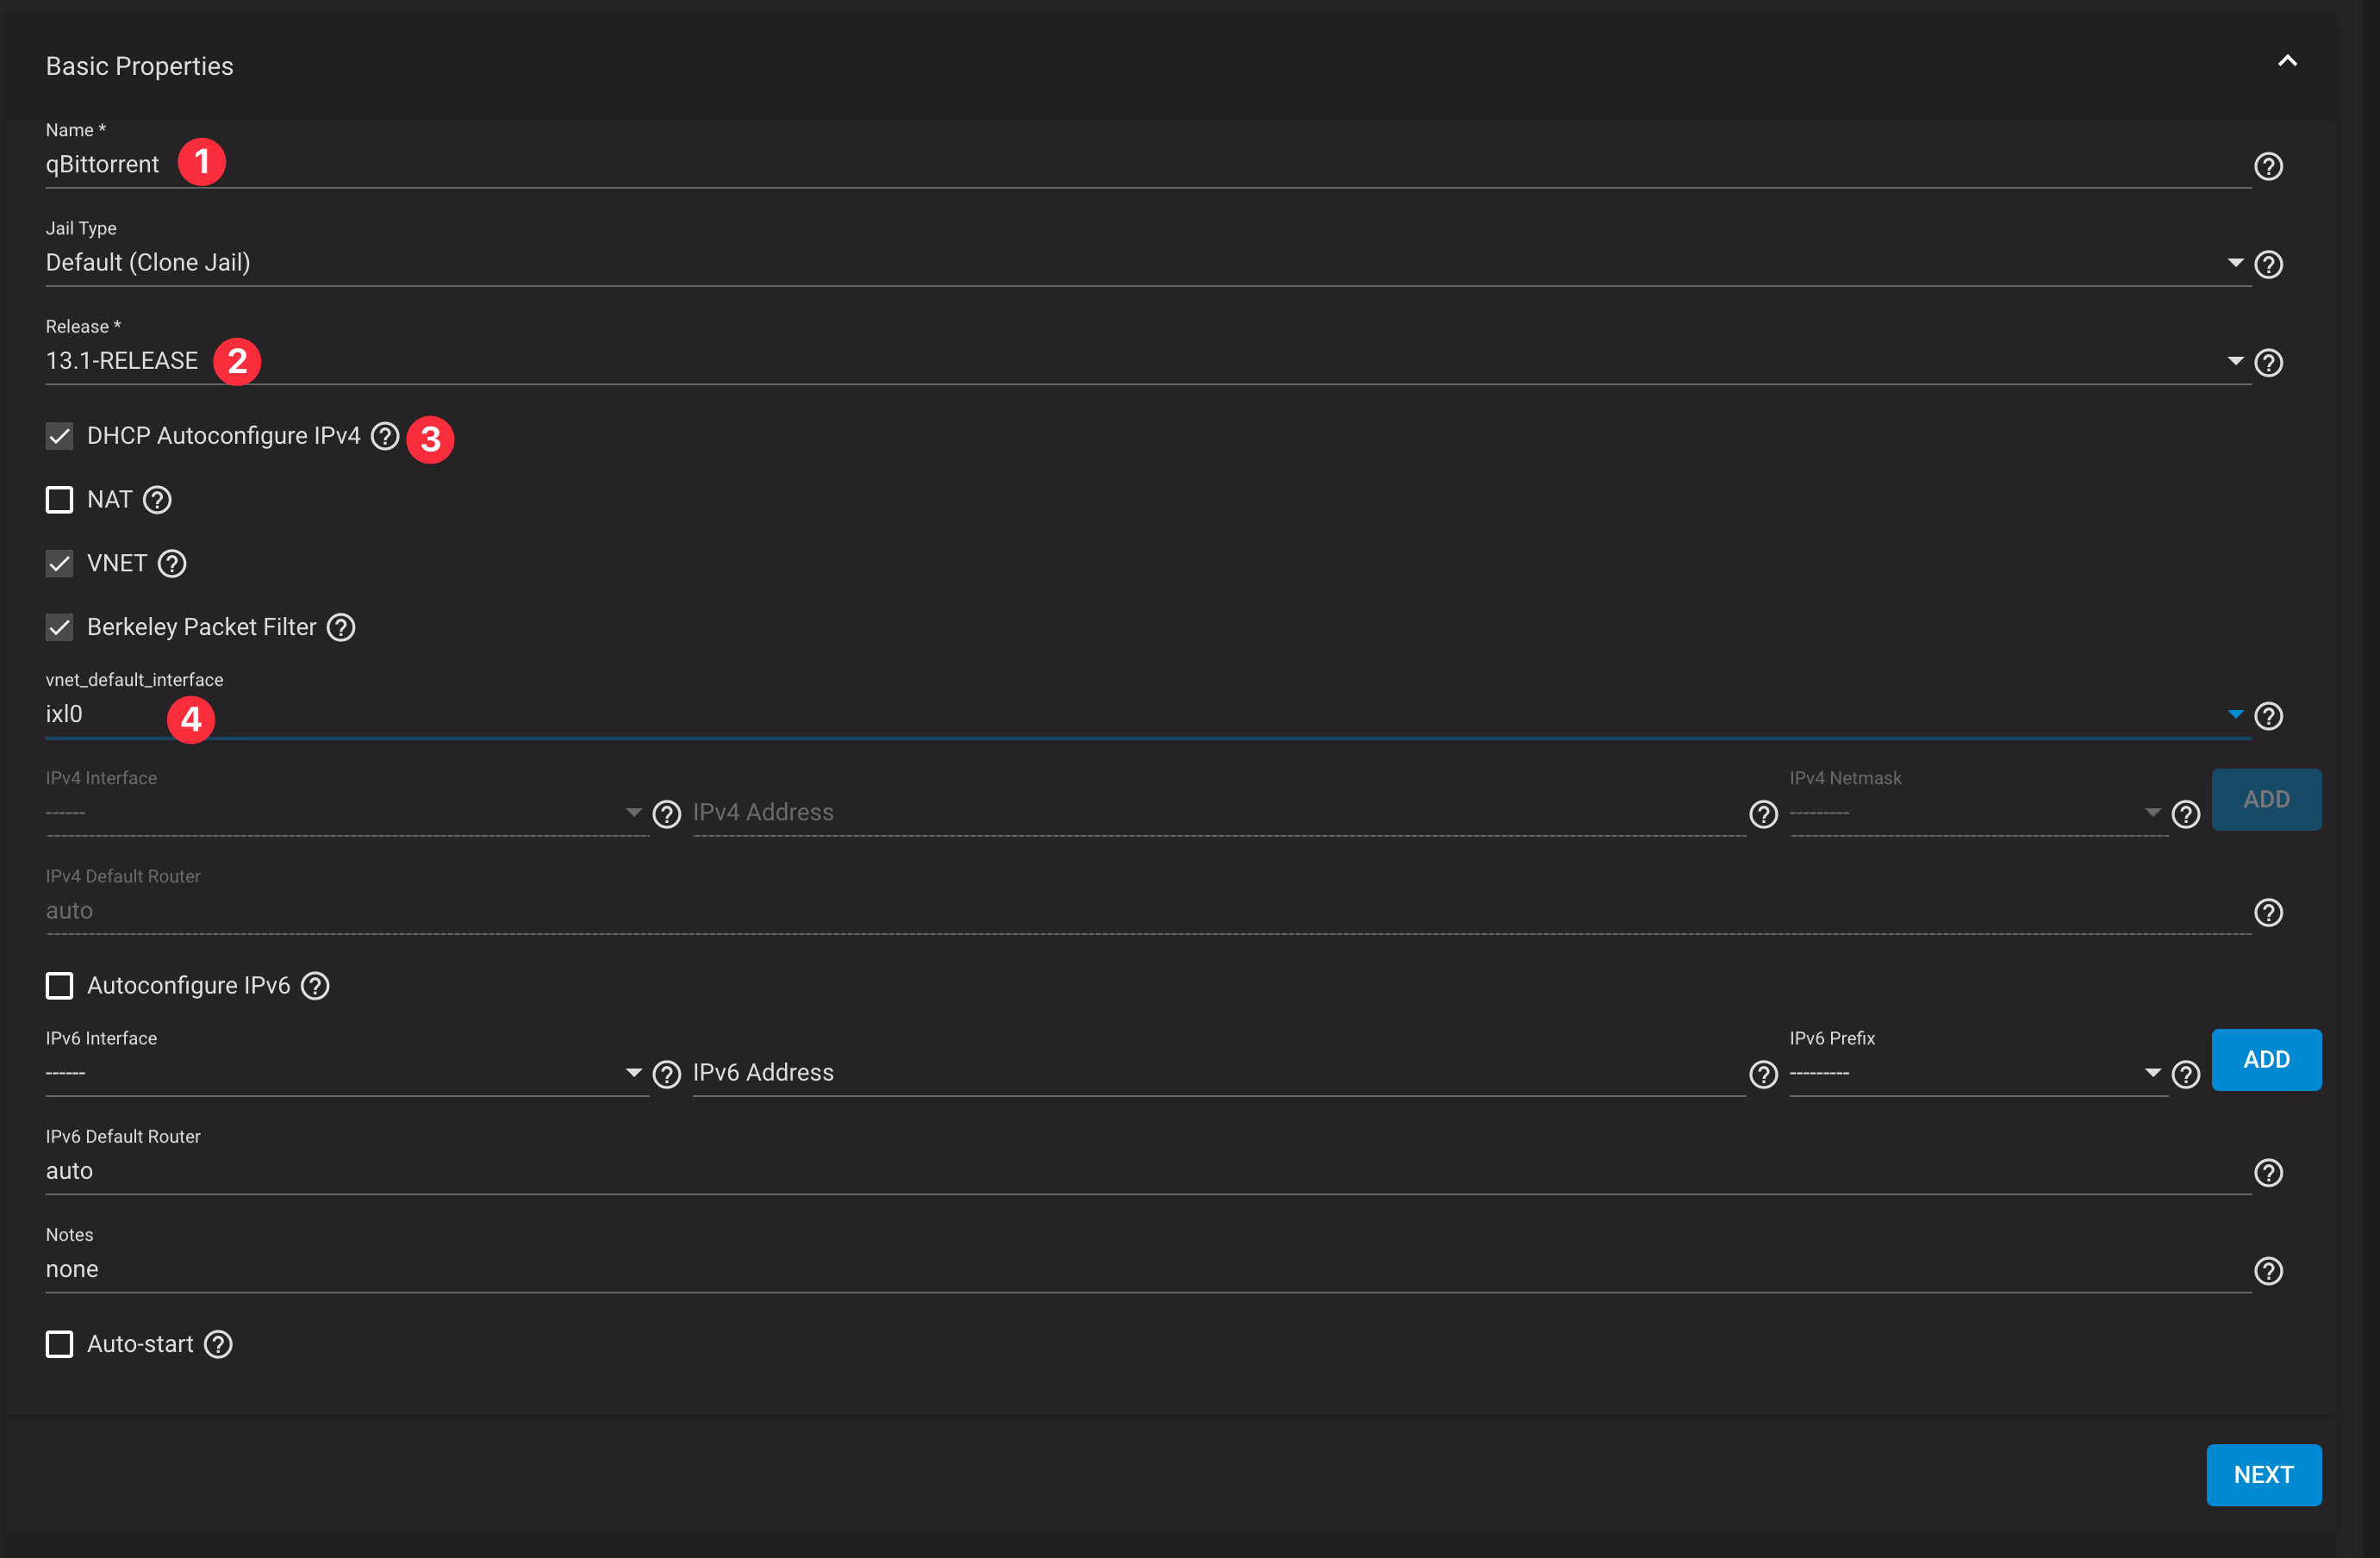
Task: Open the Release dropdown
Action: pyautogui.click(x=1148, y=361)
